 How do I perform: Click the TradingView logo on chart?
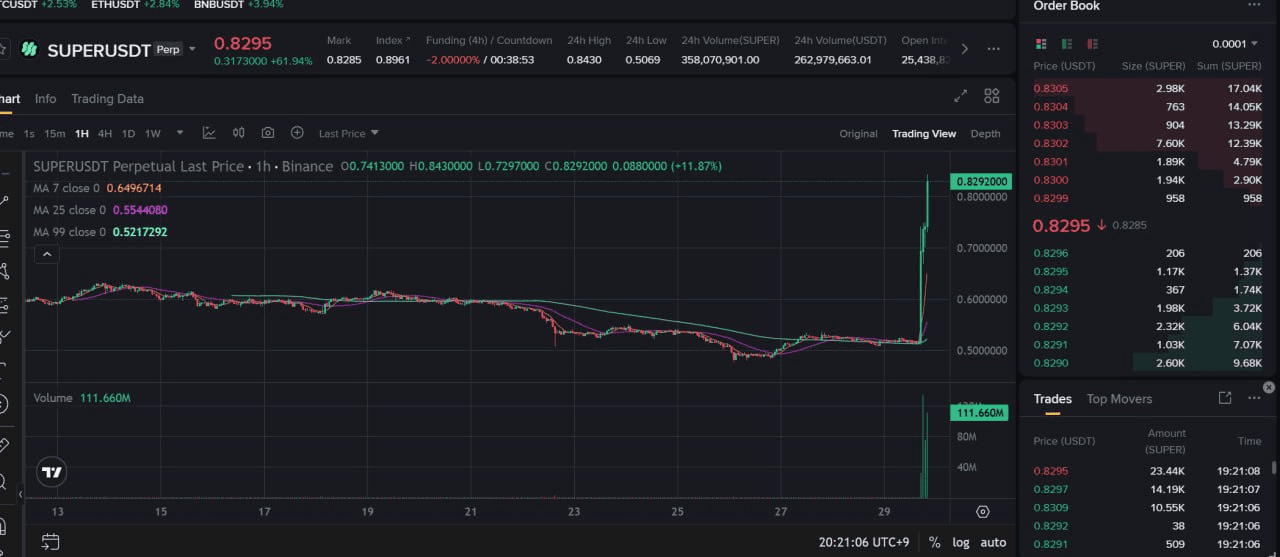pyautogui.click(x=52, y=472)
